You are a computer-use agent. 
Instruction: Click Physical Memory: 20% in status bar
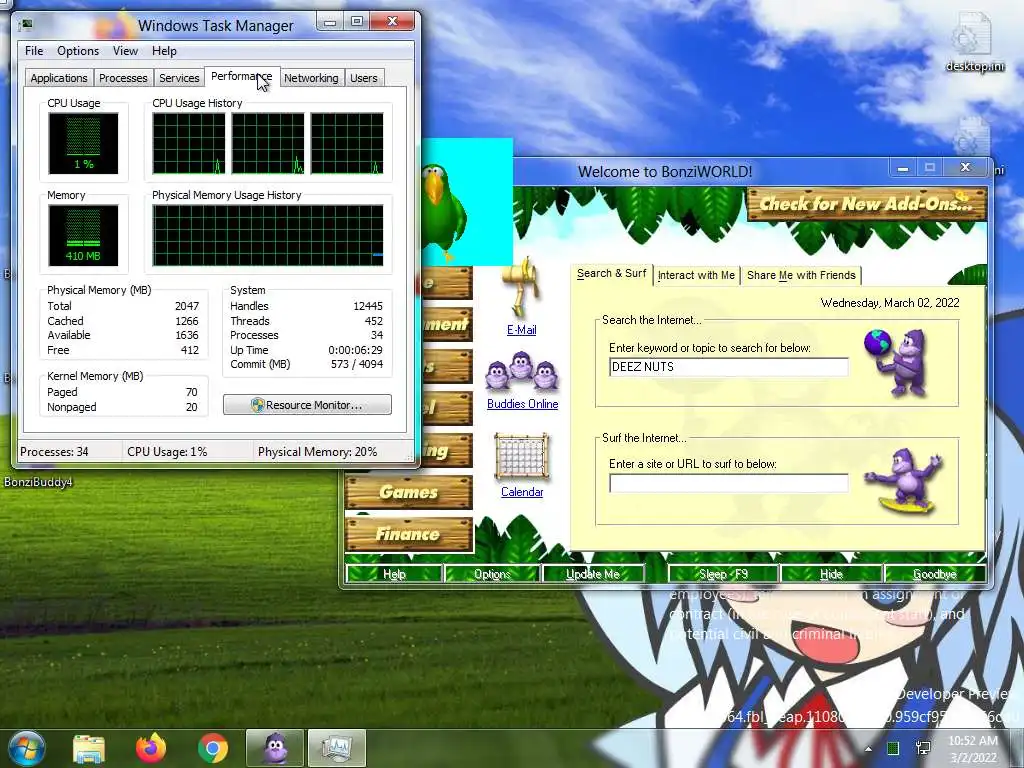tap(317, 451)
